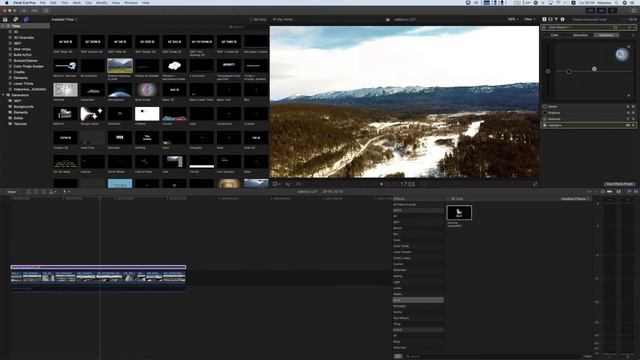Collapse the Titles category in sidebar
The height and width of the screenshot is (360, 640).
3,26
